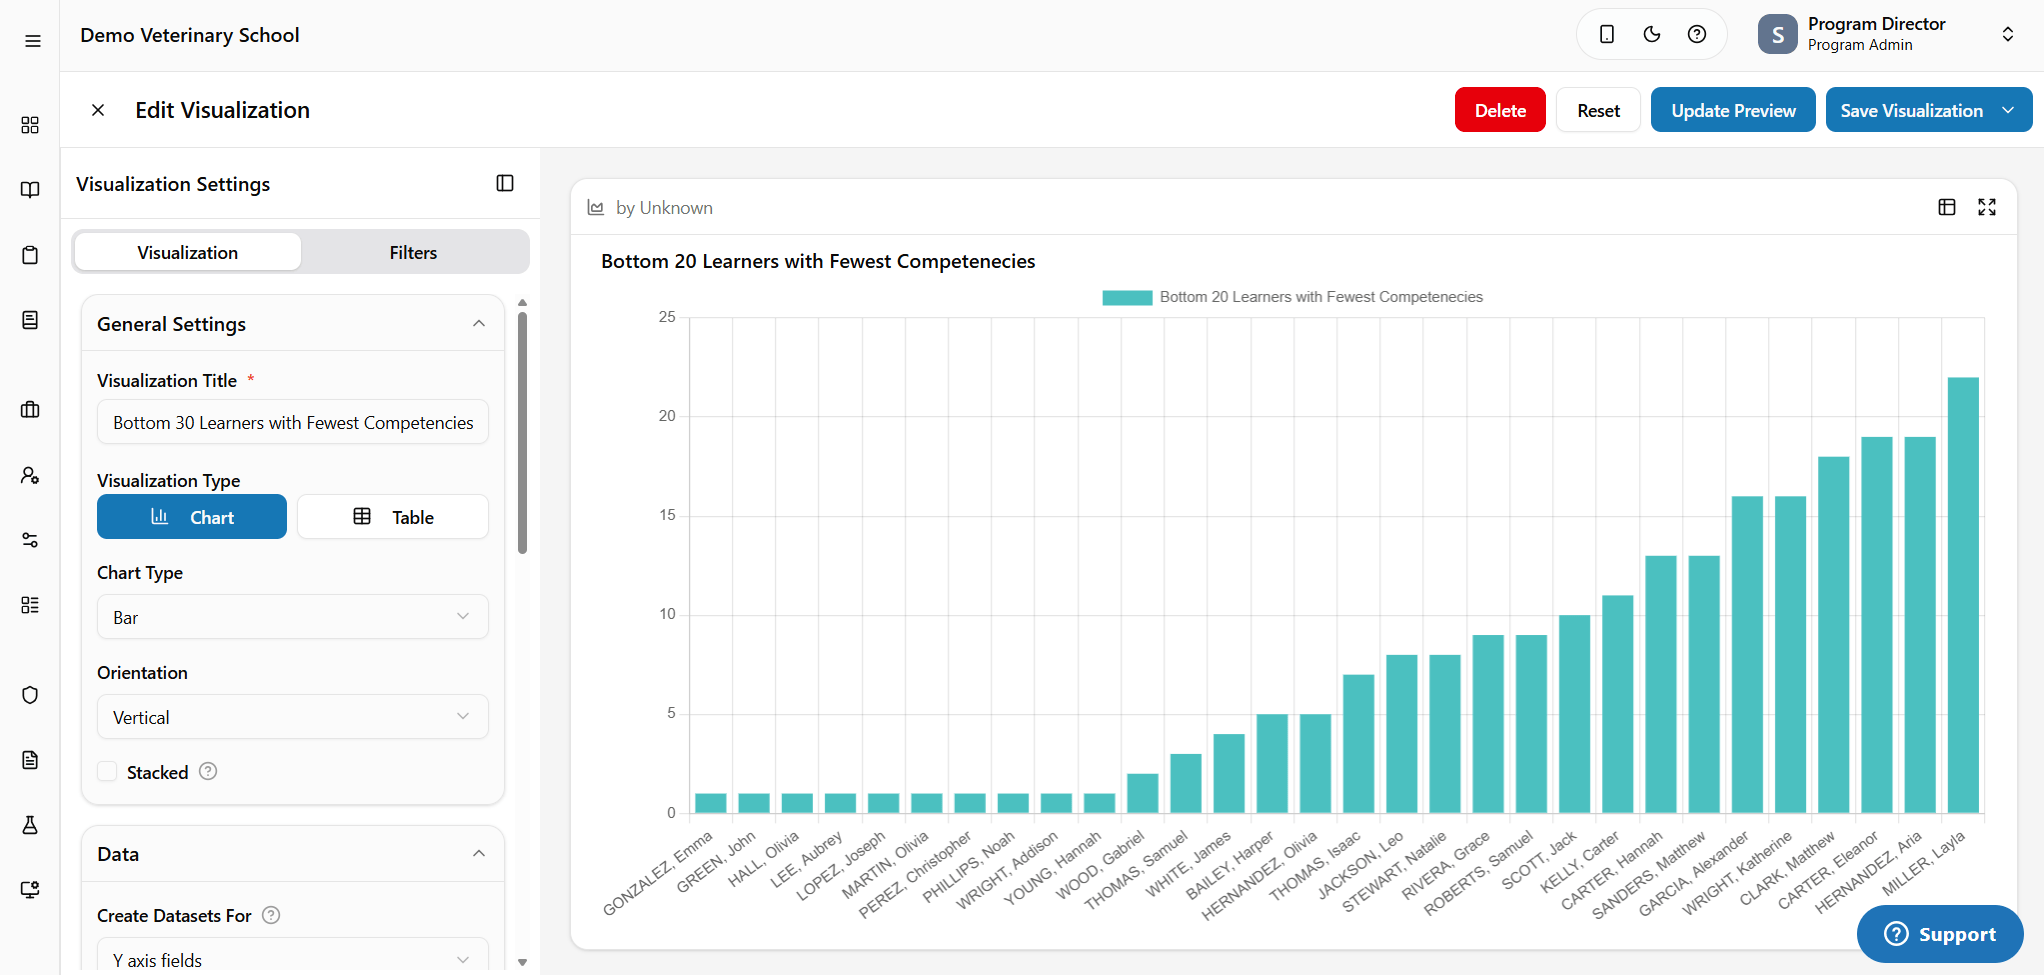The height and width of the screenshot is (975, 2044).
Task: Close the Edit Visualization page
Action: (98, 110)
